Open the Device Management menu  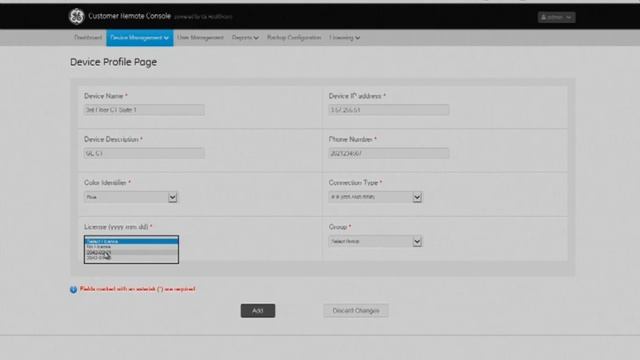[x=140, y=38]
